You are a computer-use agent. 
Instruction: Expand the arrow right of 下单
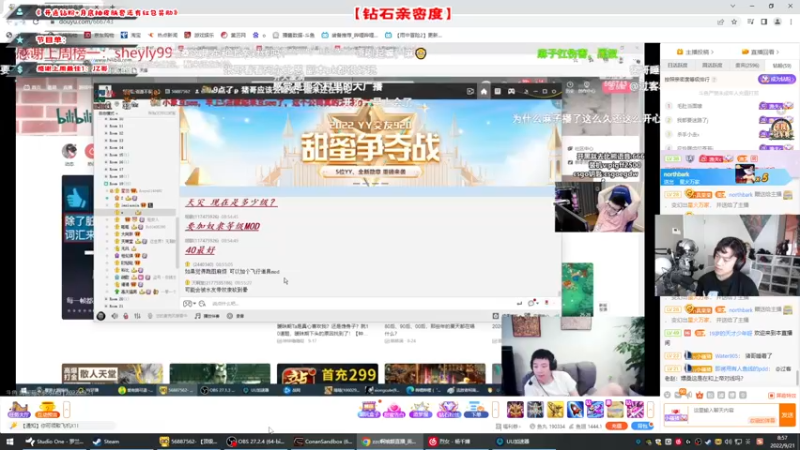[x=495, y=410]
